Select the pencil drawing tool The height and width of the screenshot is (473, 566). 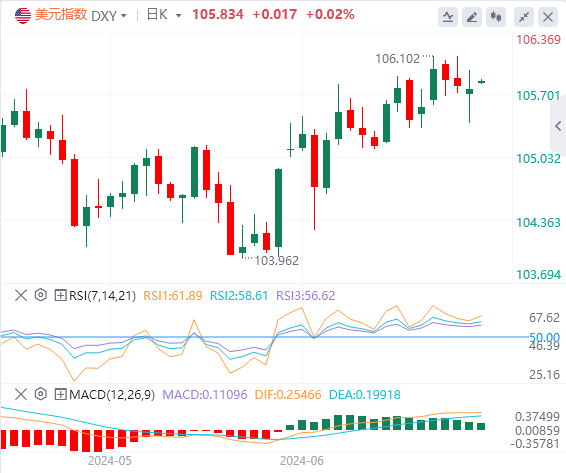click(x=472, y=17)
